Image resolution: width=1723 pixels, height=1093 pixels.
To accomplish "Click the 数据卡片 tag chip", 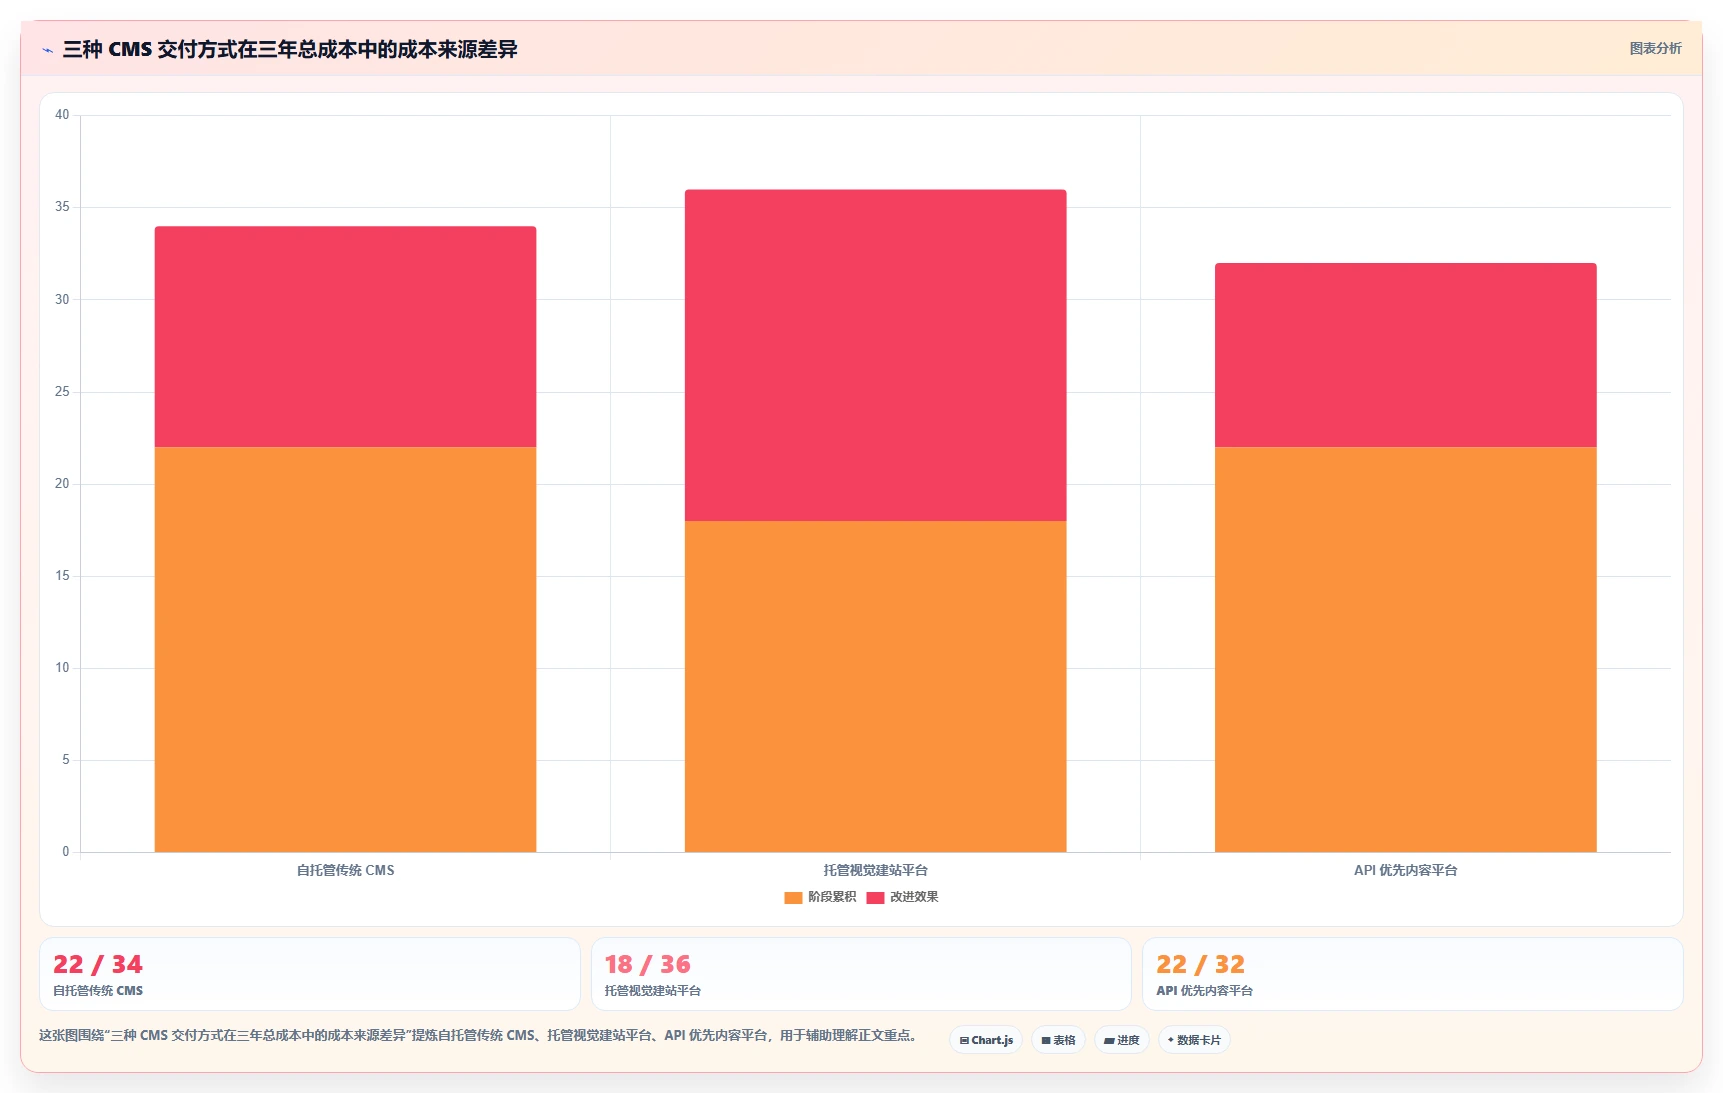I will (x=1194, y=1040).
